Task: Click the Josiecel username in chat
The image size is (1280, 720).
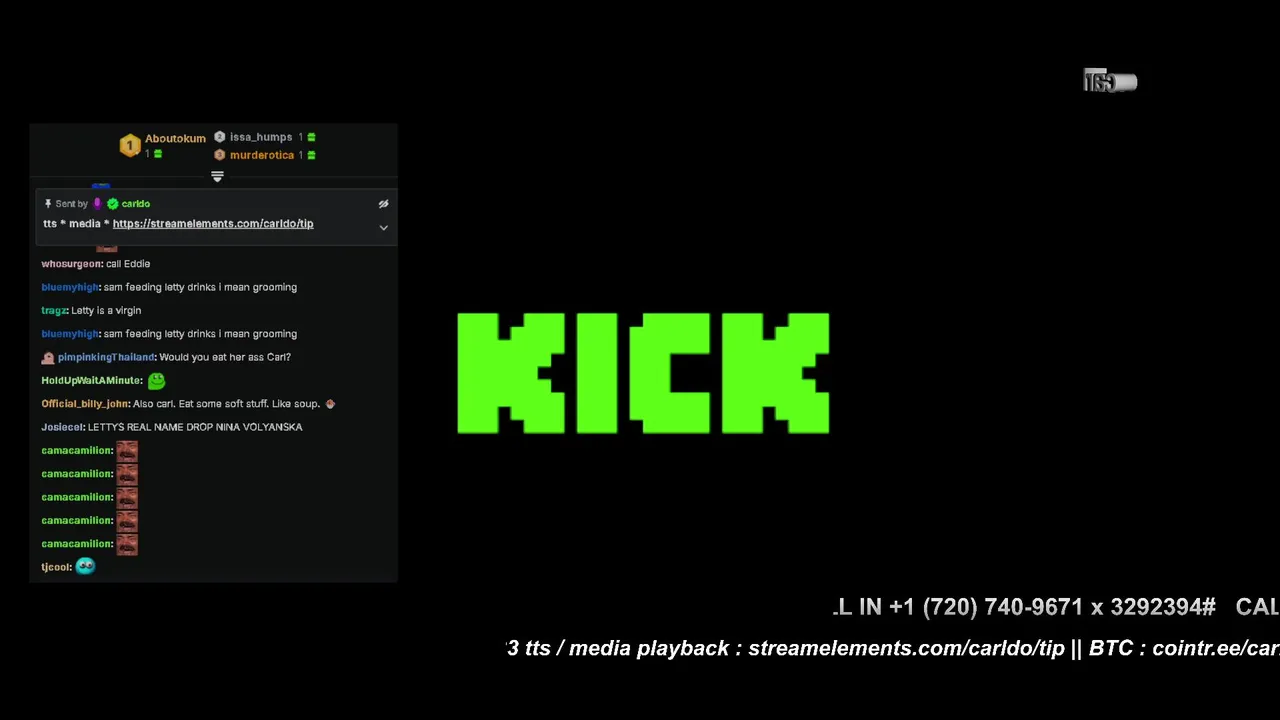Action: click(62, 427)
